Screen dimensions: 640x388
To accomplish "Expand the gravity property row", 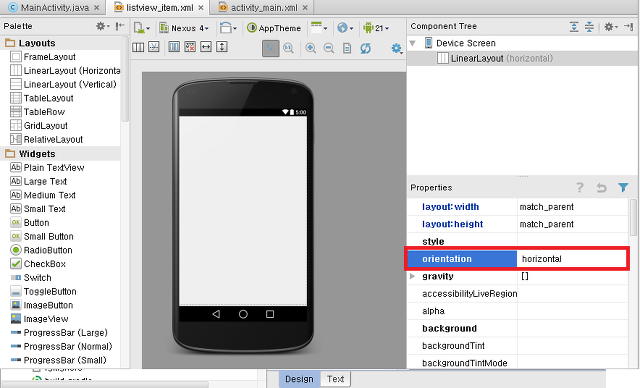I will coord(413,276).
